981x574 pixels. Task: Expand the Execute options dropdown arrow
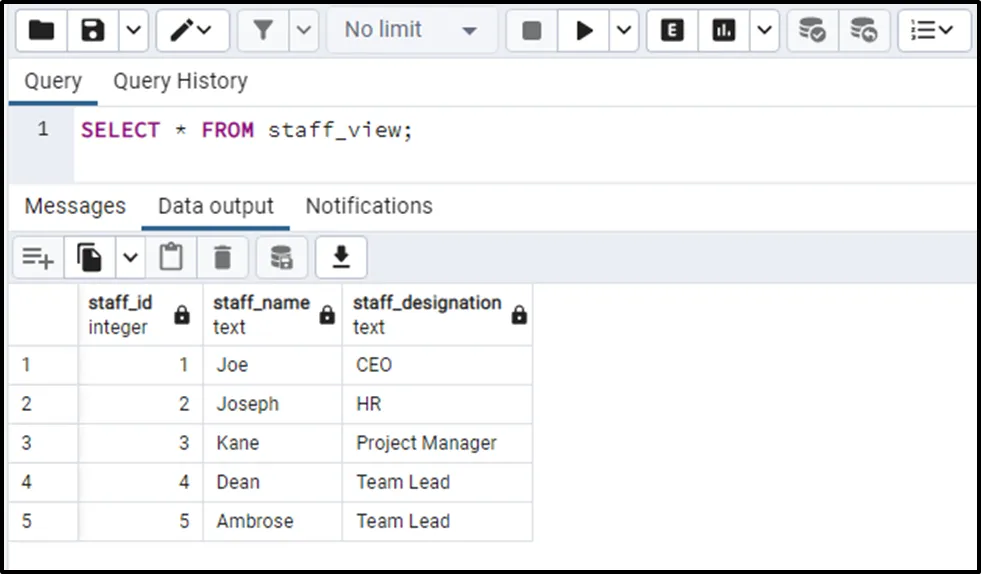[x=624, y=31]
